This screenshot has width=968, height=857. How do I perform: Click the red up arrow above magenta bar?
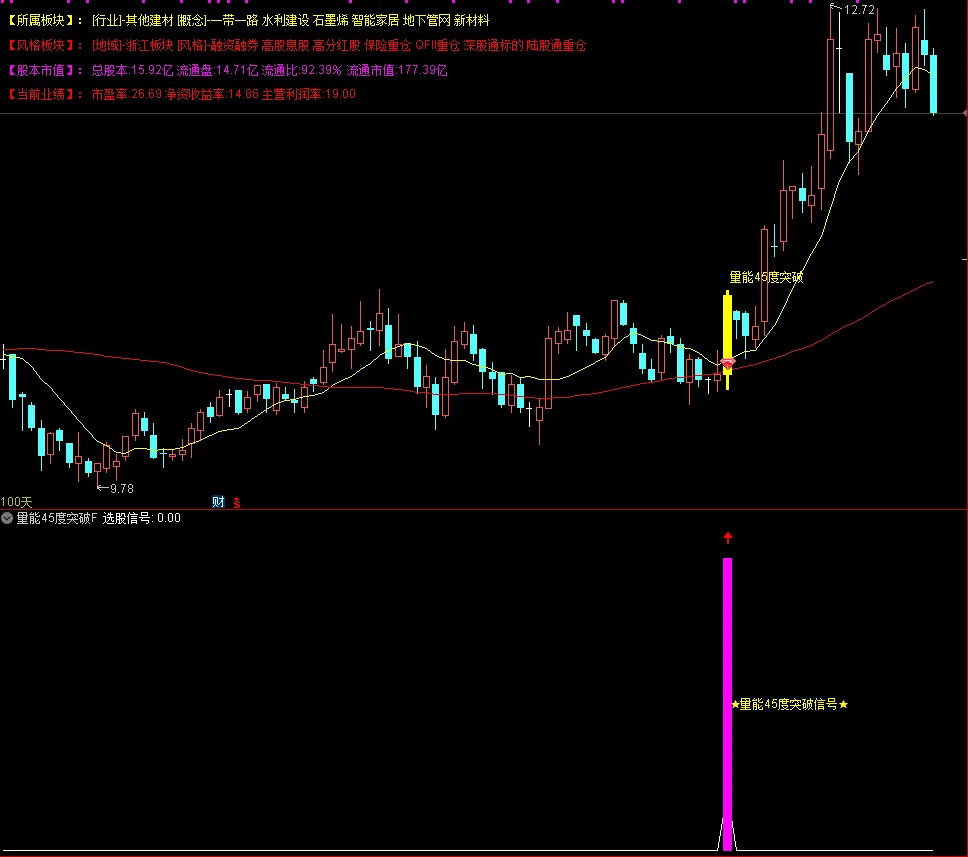click(x=728, y=538)
